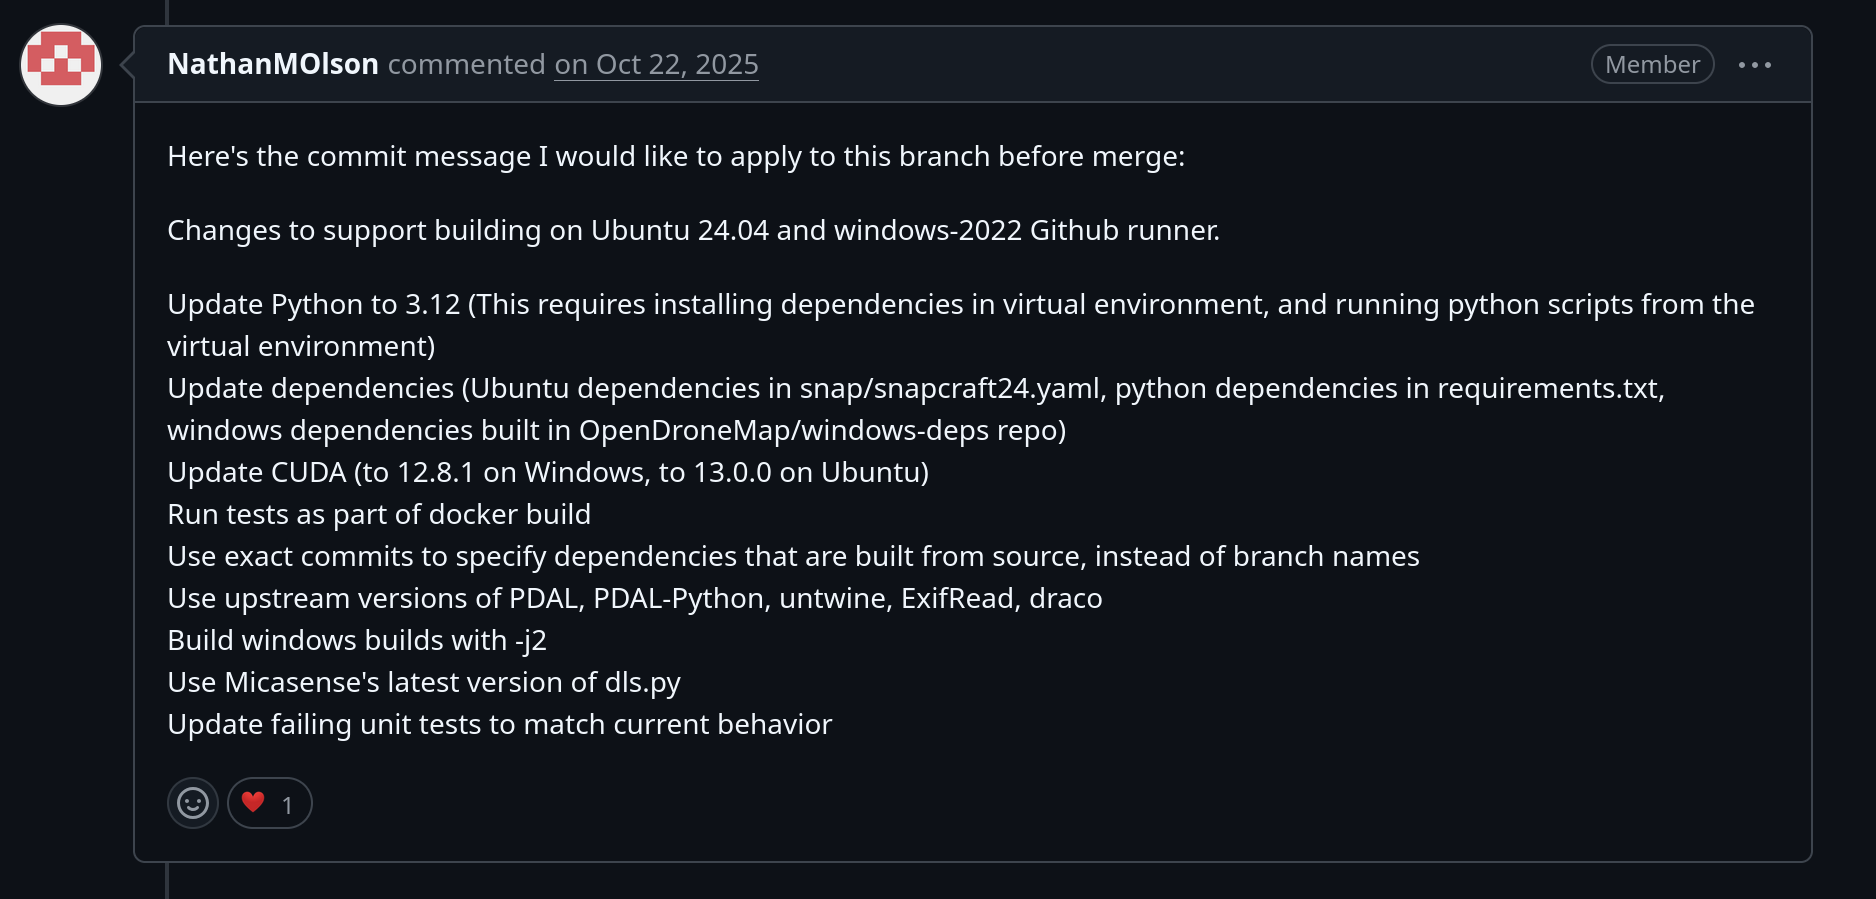Click the 'Update failing unit tests' line
This screenshot has height=899, width=1876.
point(499,725)
